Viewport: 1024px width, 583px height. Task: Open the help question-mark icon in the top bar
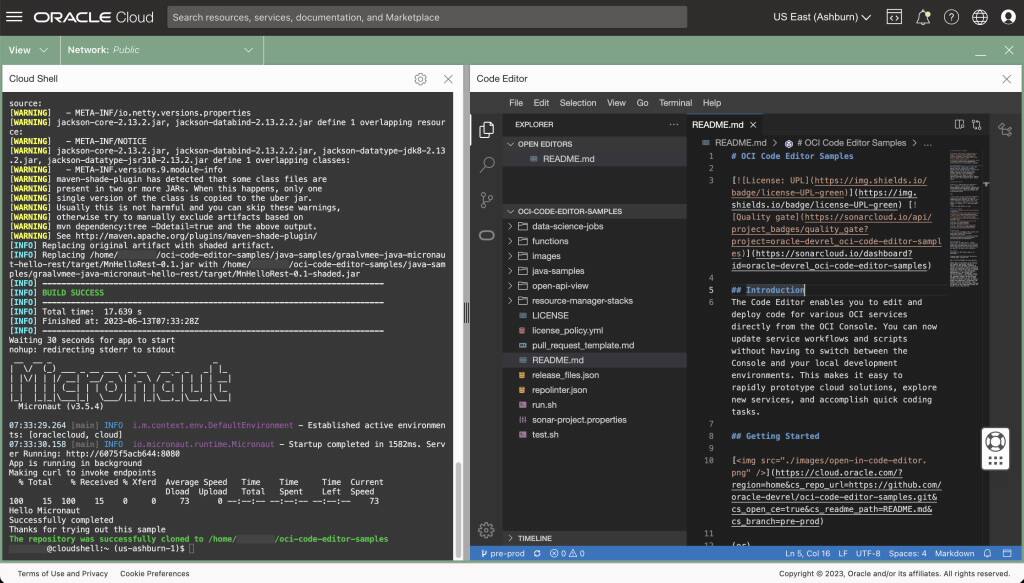(951, 16)
